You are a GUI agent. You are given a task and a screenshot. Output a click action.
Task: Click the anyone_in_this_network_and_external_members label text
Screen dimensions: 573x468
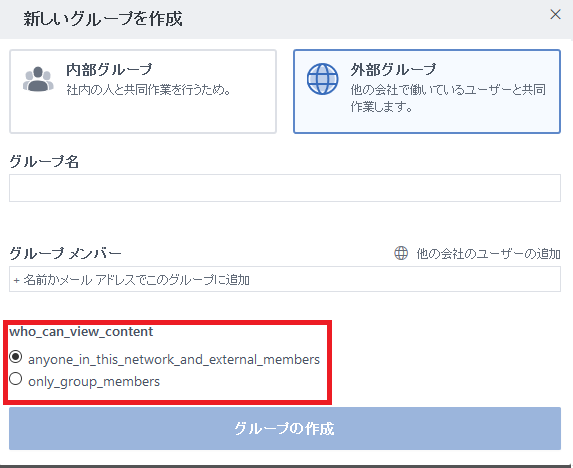174,360
